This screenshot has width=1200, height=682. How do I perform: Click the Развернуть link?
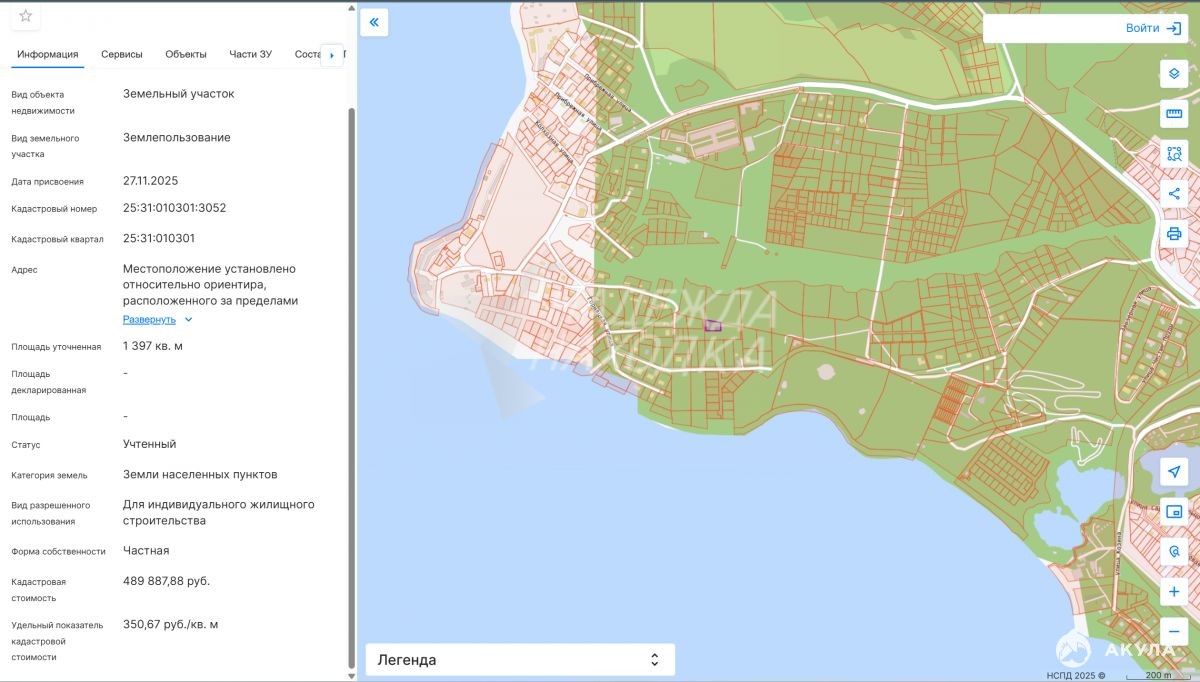coord(149,320)
